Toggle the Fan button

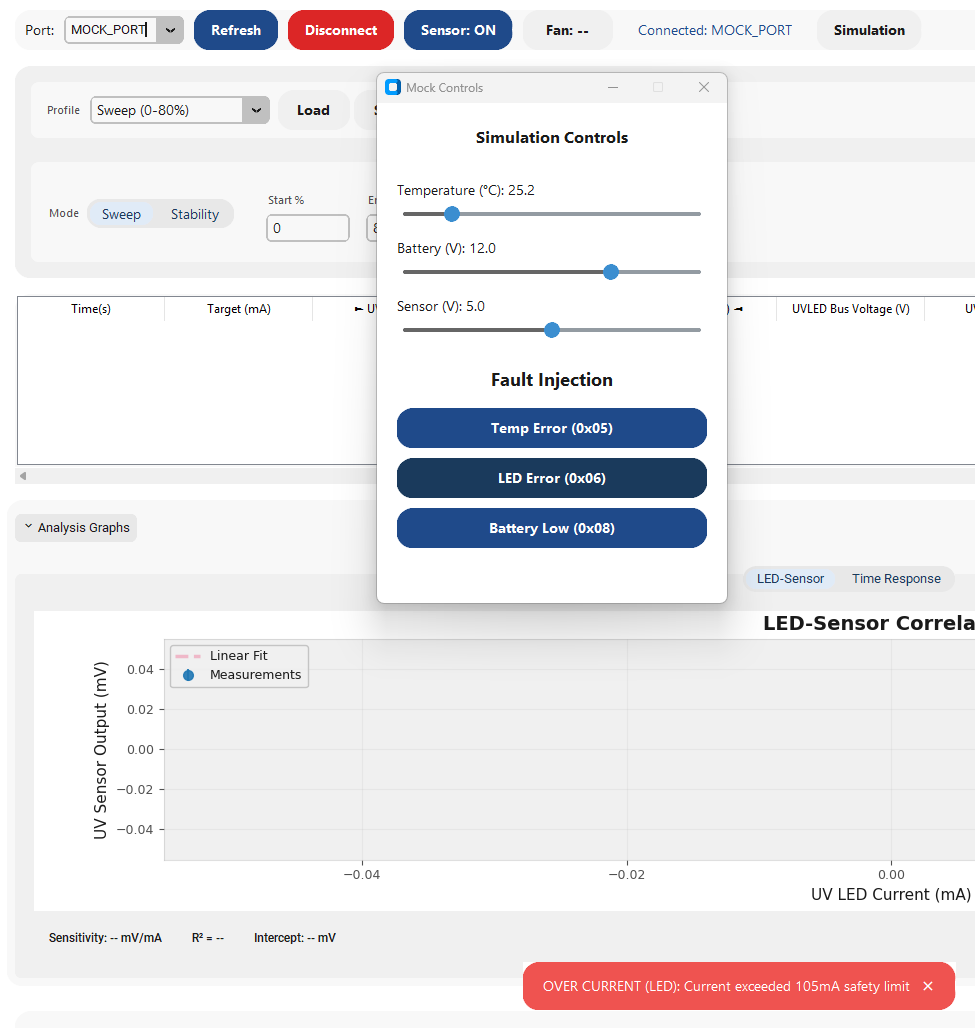pos(567,30)
